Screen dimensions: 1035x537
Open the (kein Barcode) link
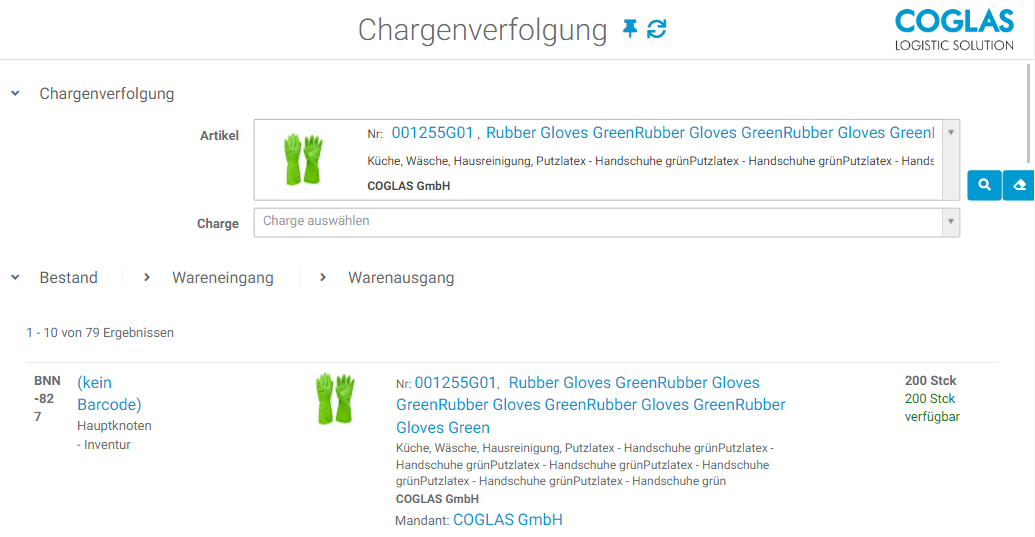pos(109,393)
